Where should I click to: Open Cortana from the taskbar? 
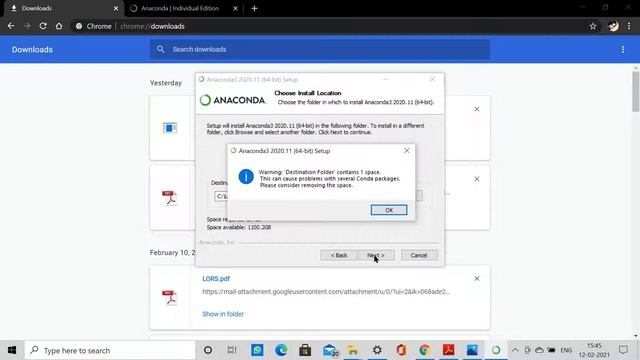click(x=208, y=350)
